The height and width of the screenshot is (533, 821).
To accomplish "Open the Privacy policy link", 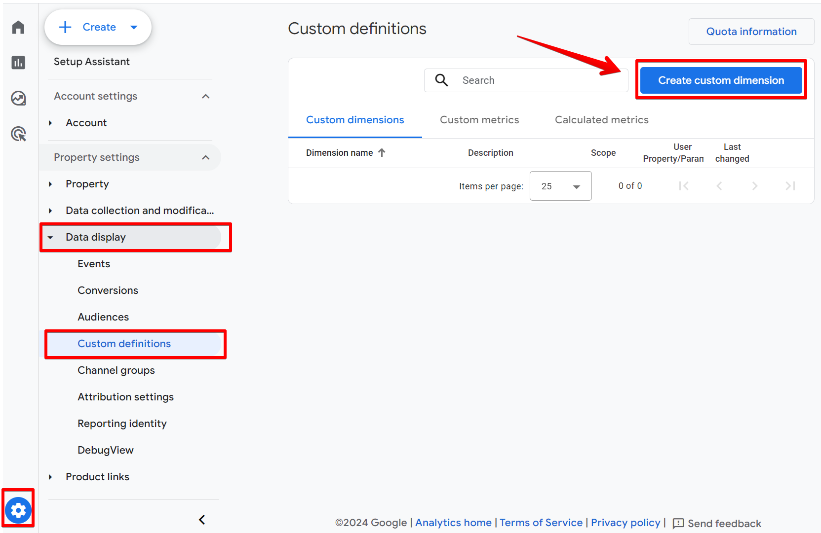I will [625, 523].
